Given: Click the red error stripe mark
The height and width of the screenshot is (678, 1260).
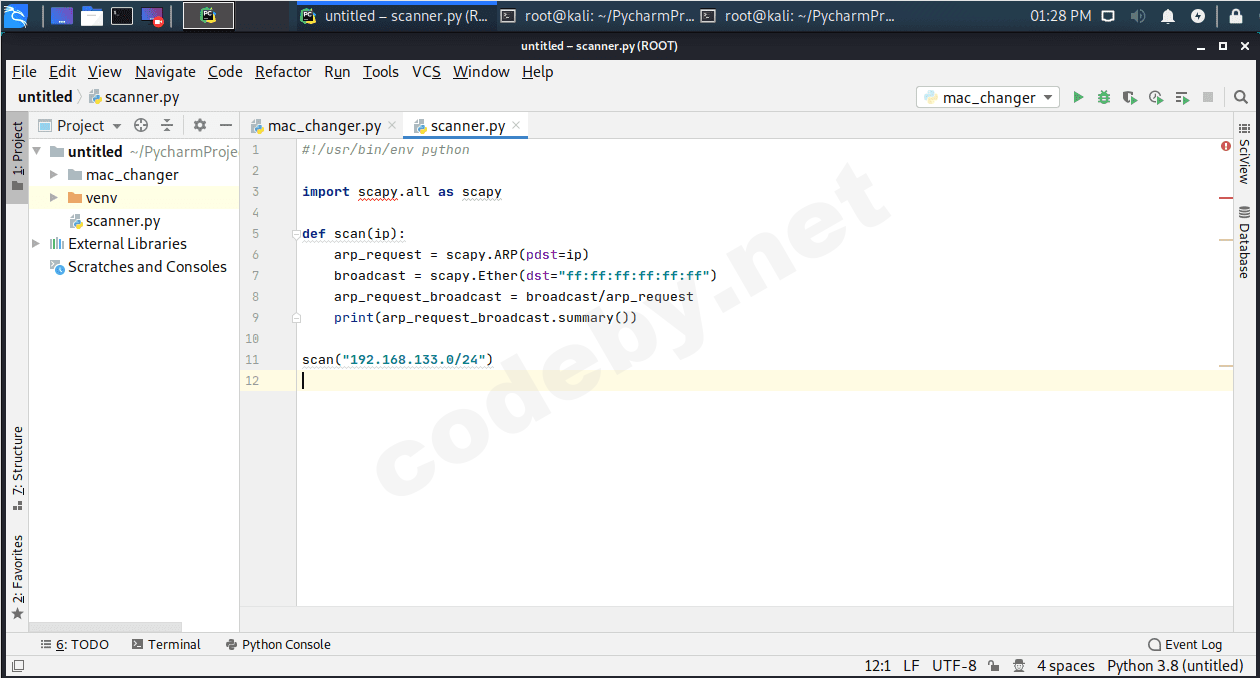Looking at the screenshot, I should pos(1225,198).
